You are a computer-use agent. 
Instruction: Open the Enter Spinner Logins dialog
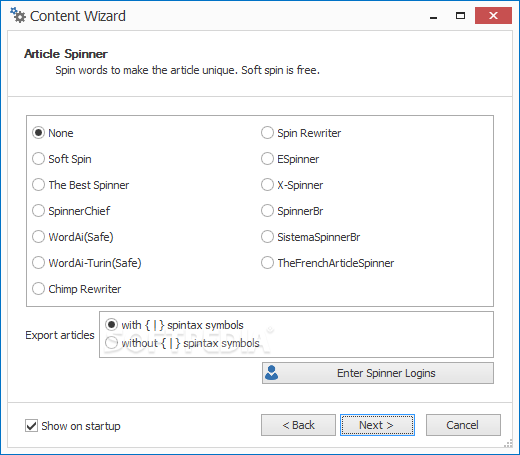tap(378, 373)
